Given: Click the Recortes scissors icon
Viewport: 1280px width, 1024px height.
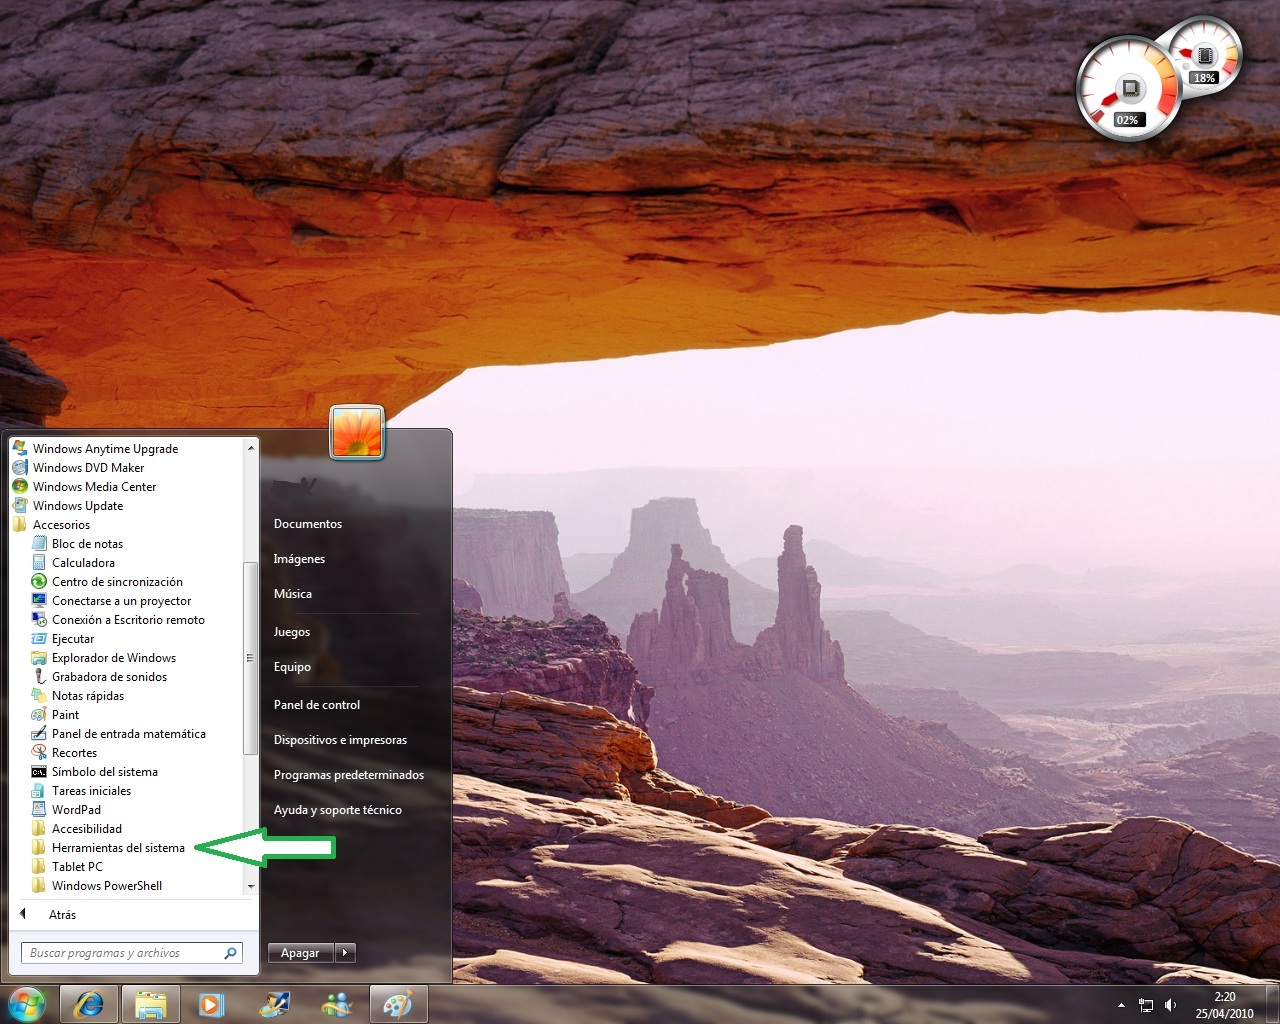Looking at the screenshot, I should pyautogui.click(x=39, y=753).
